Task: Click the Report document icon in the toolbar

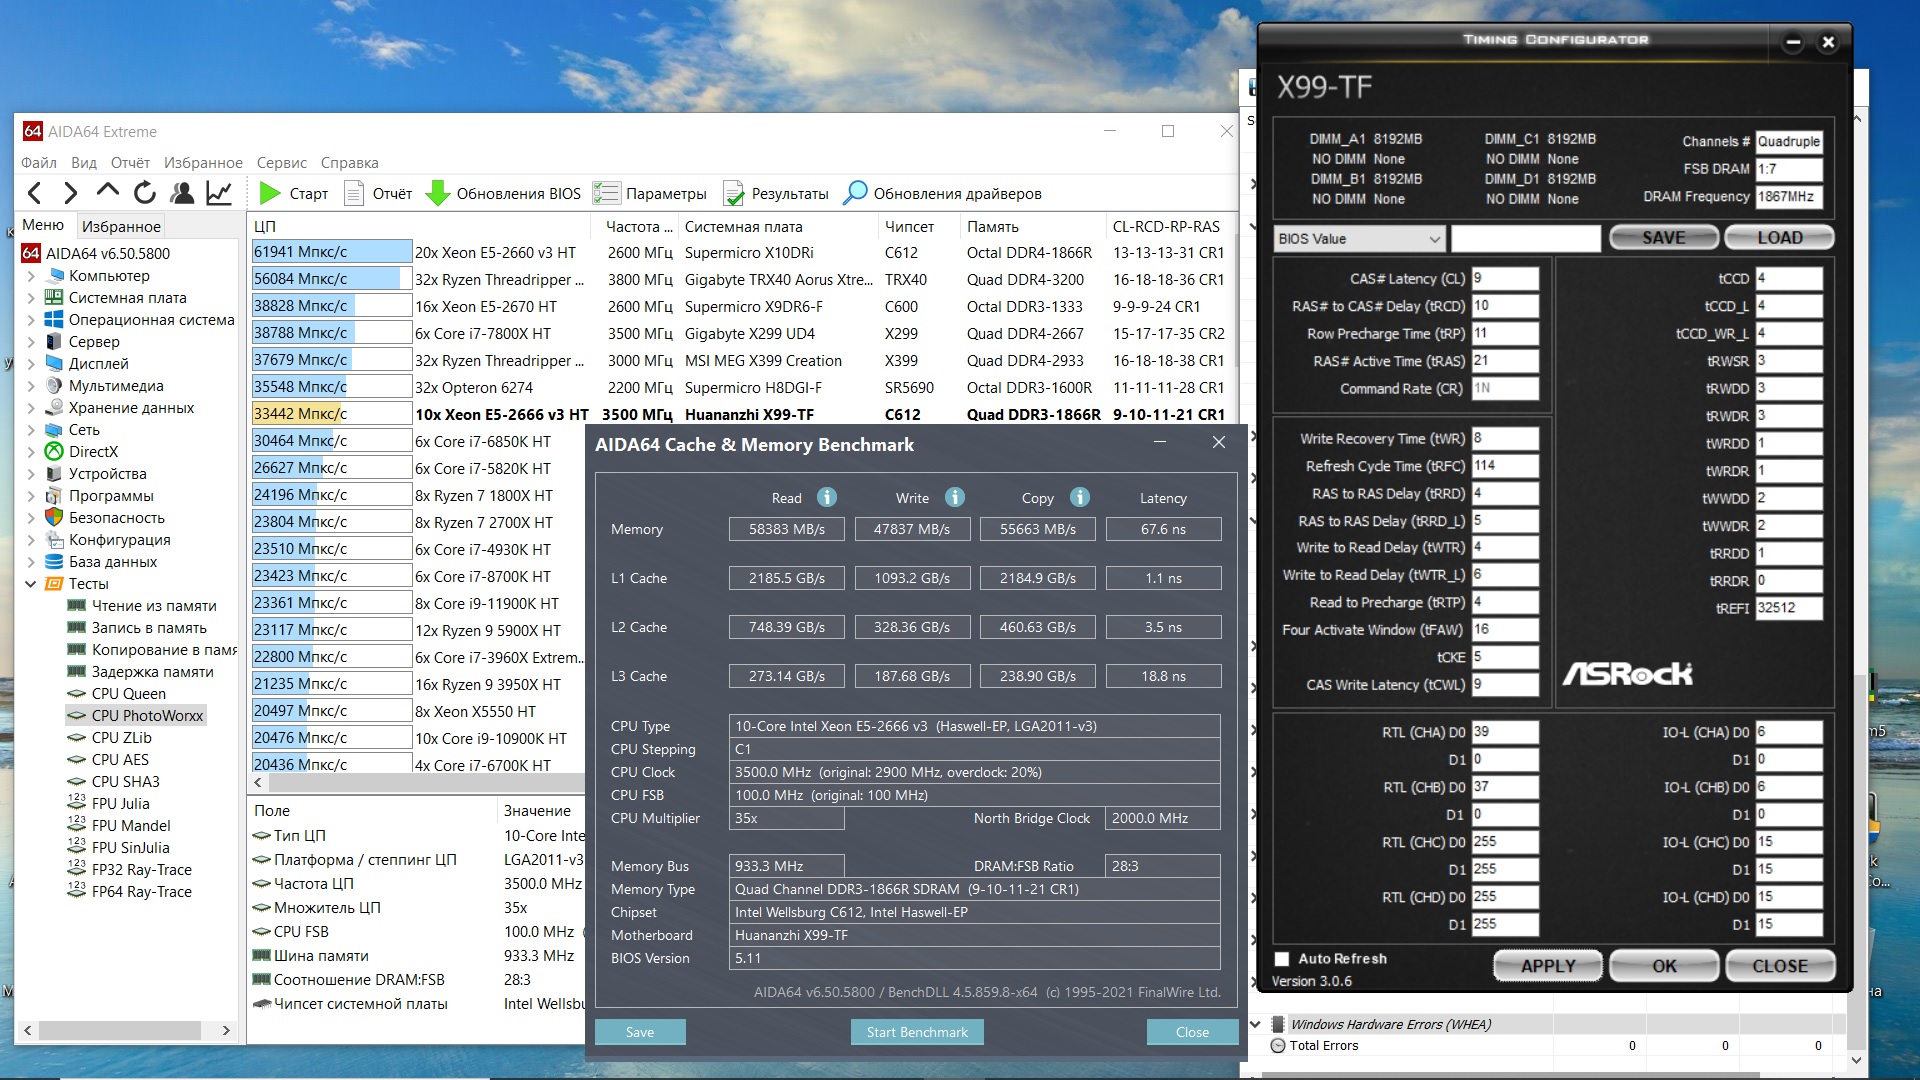Action: point(353,193)
